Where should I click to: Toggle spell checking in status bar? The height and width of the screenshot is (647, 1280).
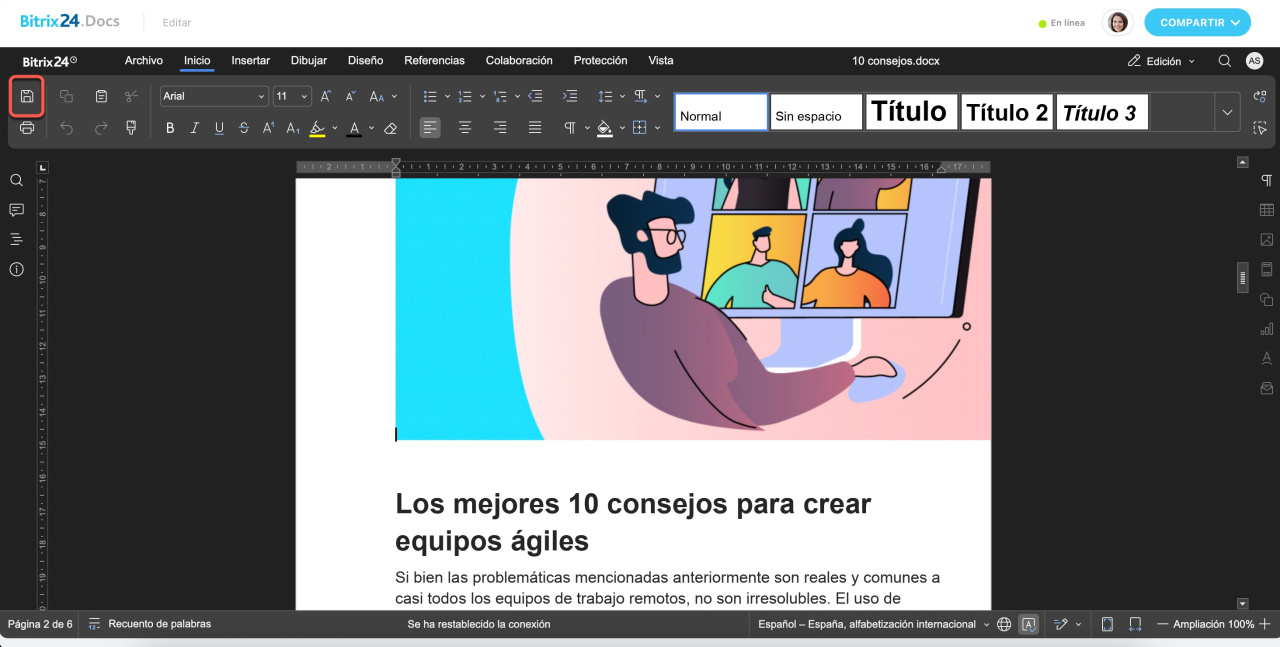[1029, 624]
